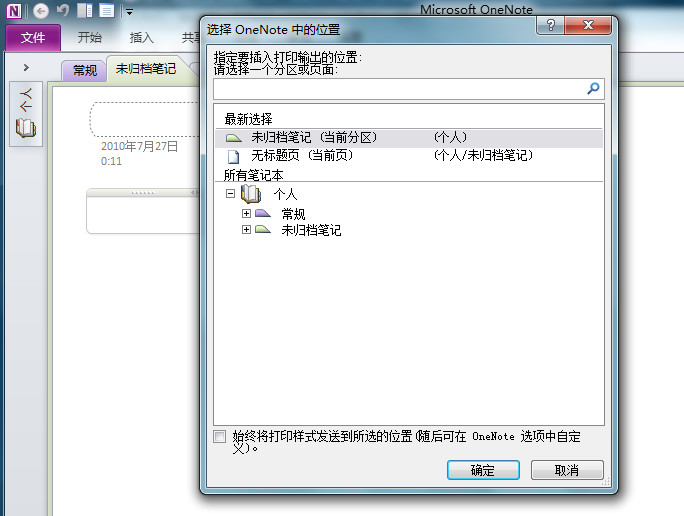
Task: Expand the 未归档笔记 section in tree
Action: [x=247, y=230]
